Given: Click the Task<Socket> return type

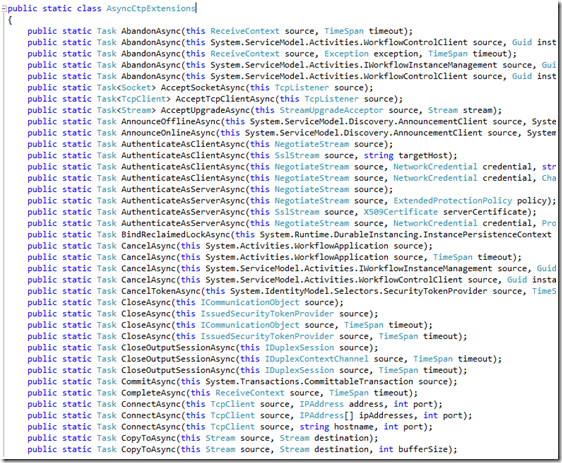Looking at the screenshot, I should point(126,88).
